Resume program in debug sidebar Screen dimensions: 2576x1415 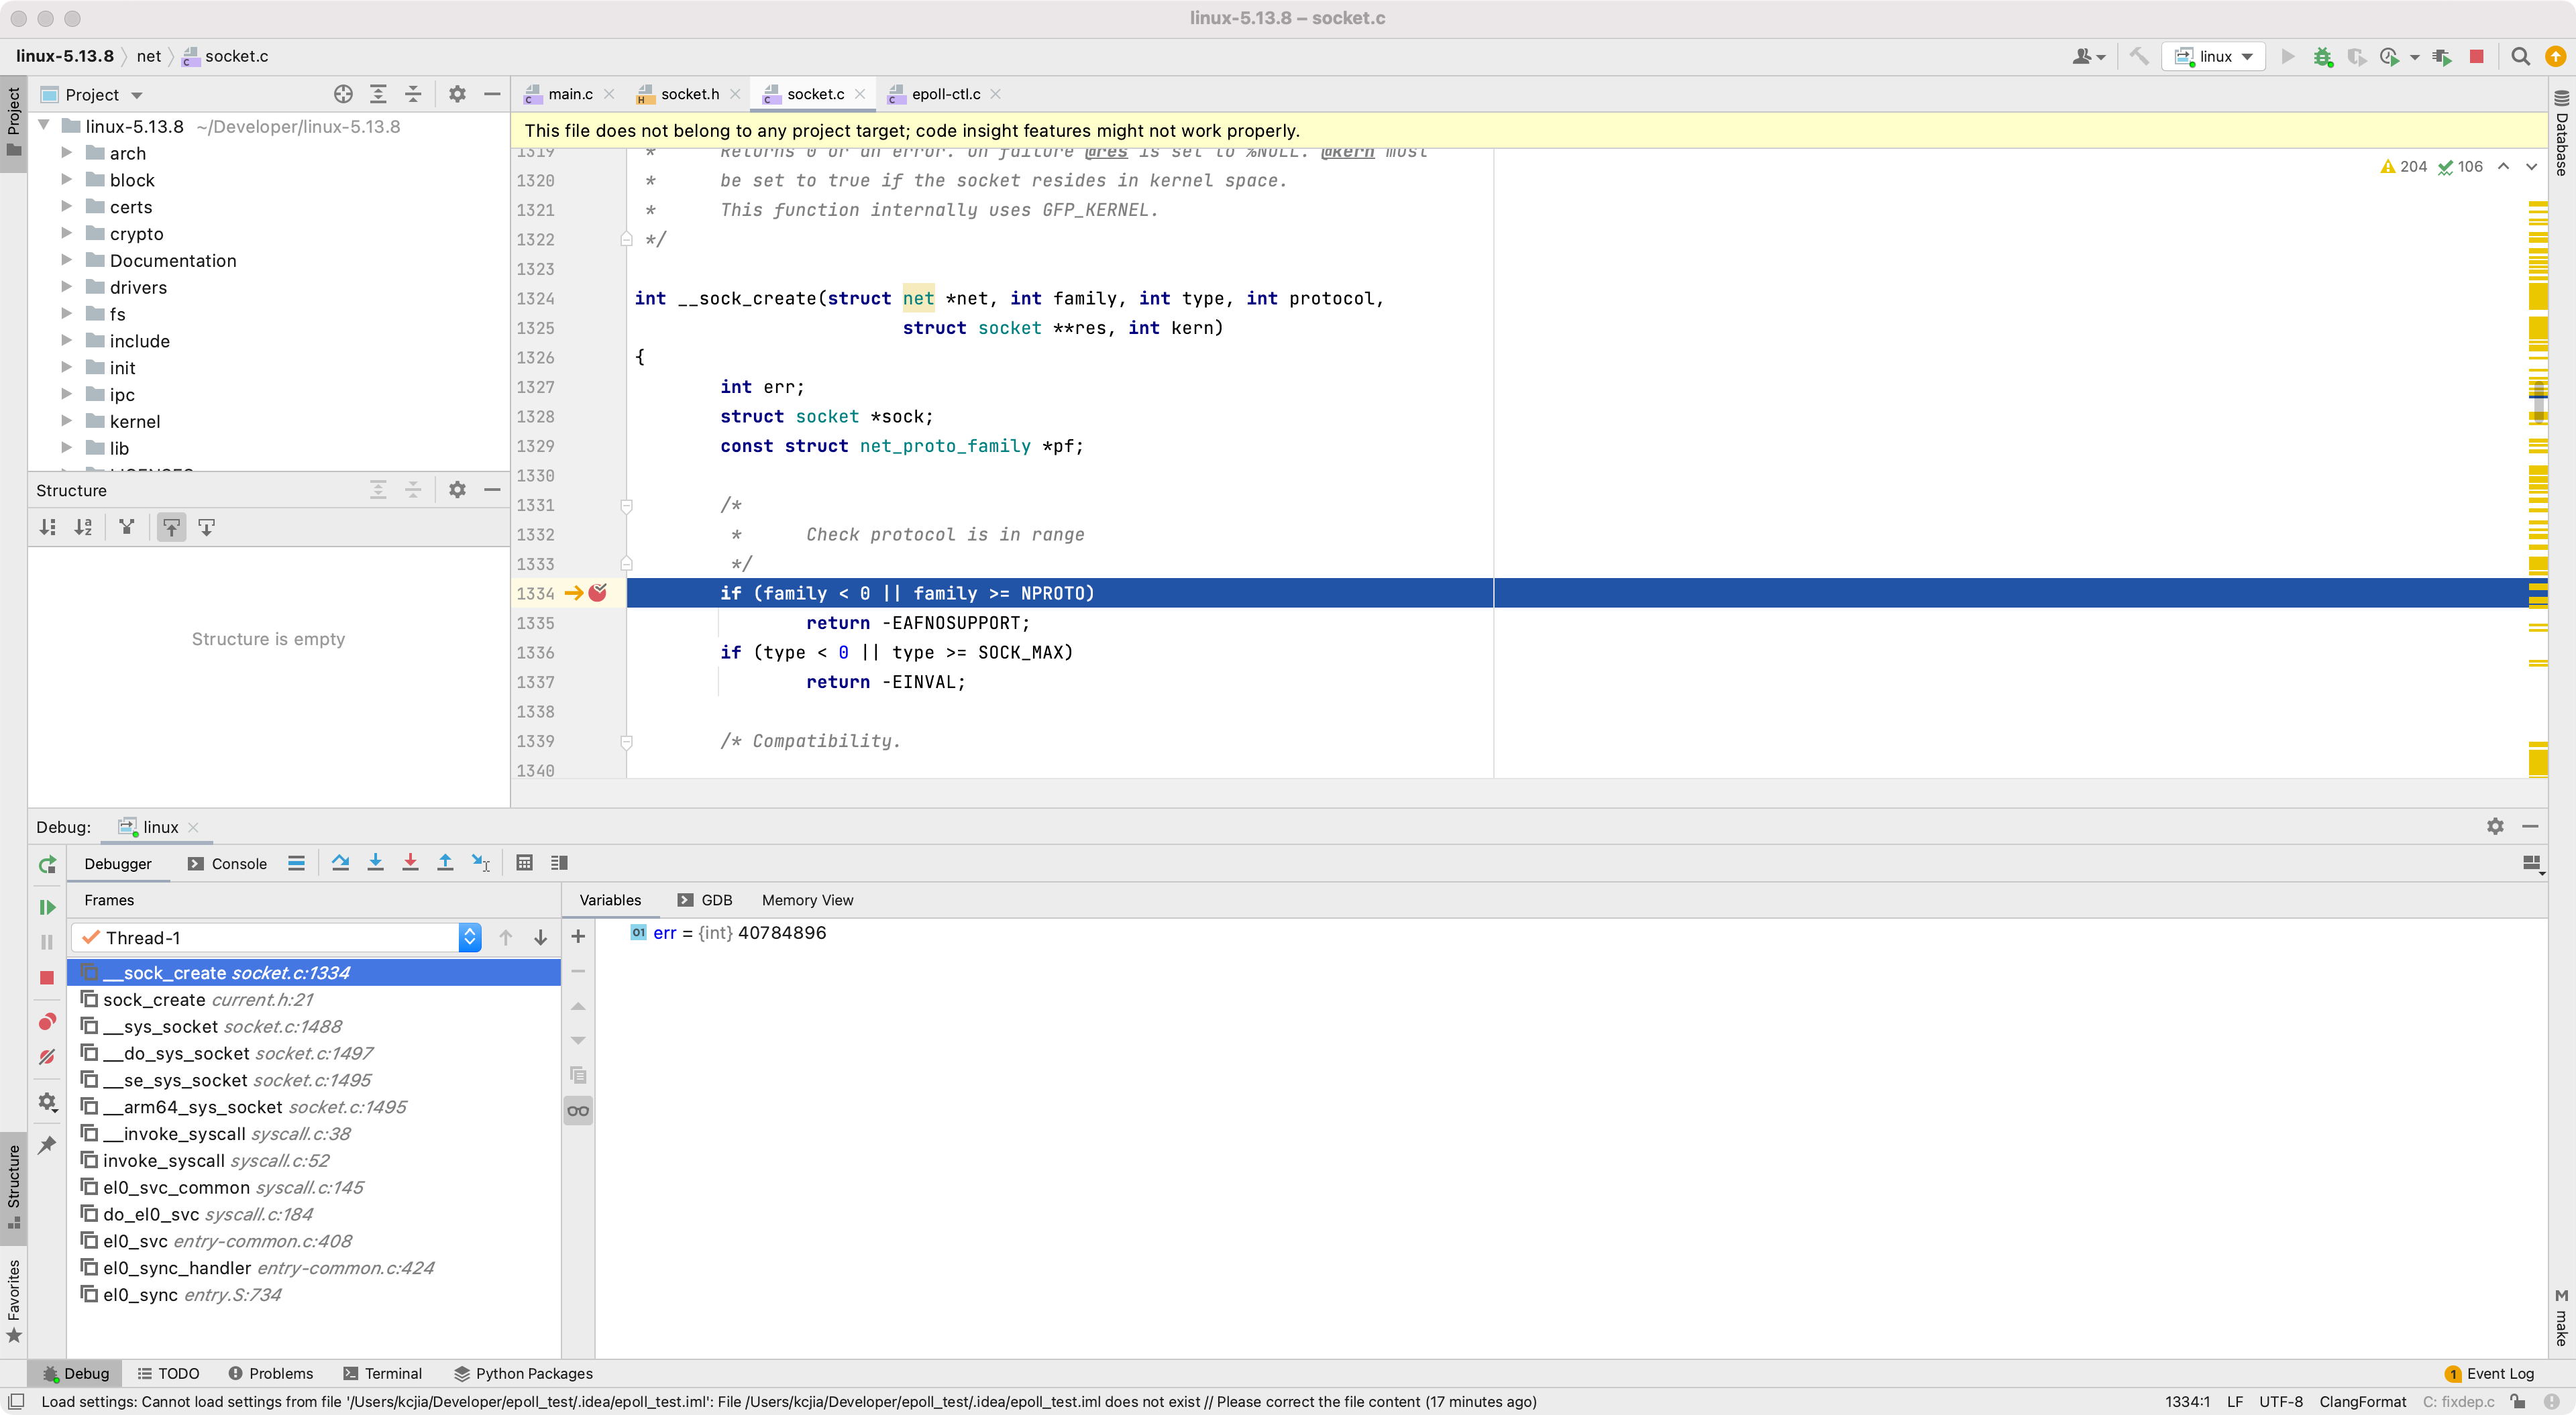click(x=47, y=907)
